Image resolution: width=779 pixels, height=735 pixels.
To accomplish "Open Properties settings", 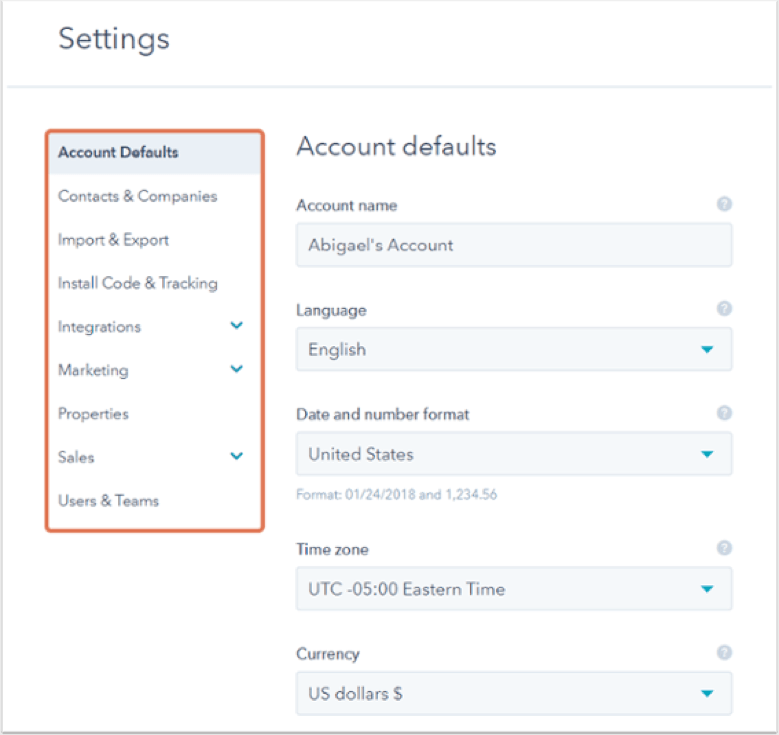I will (x=93, y=414).
